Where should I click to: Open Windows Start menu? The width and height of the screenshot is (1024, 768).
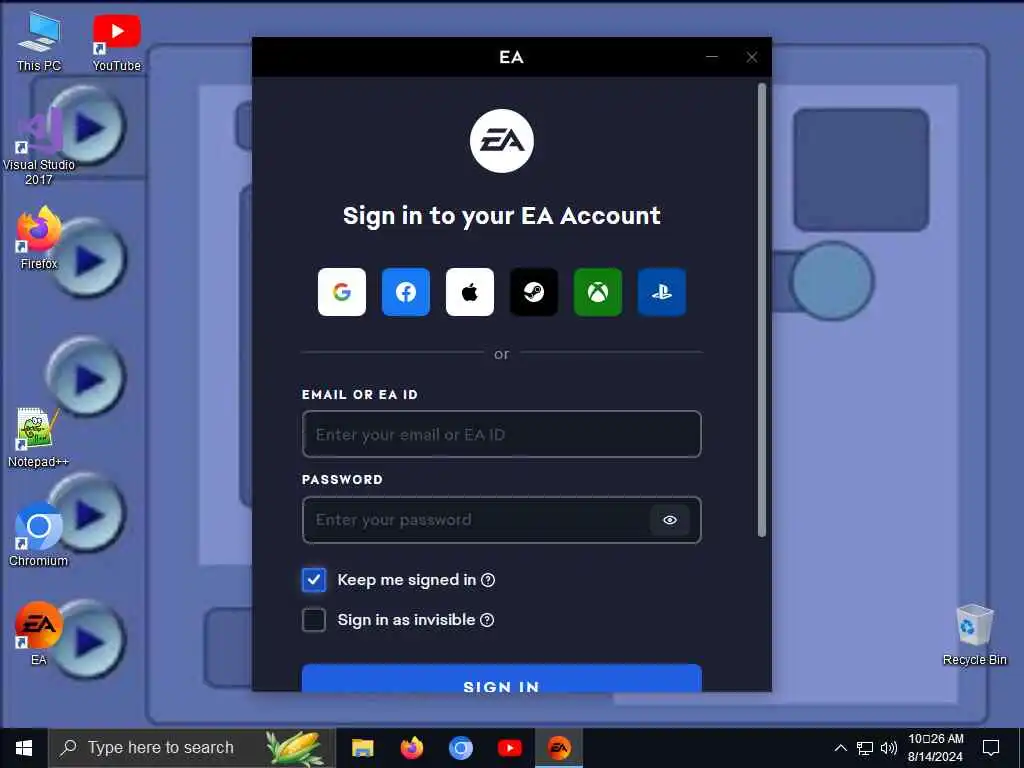click(24, 748)
